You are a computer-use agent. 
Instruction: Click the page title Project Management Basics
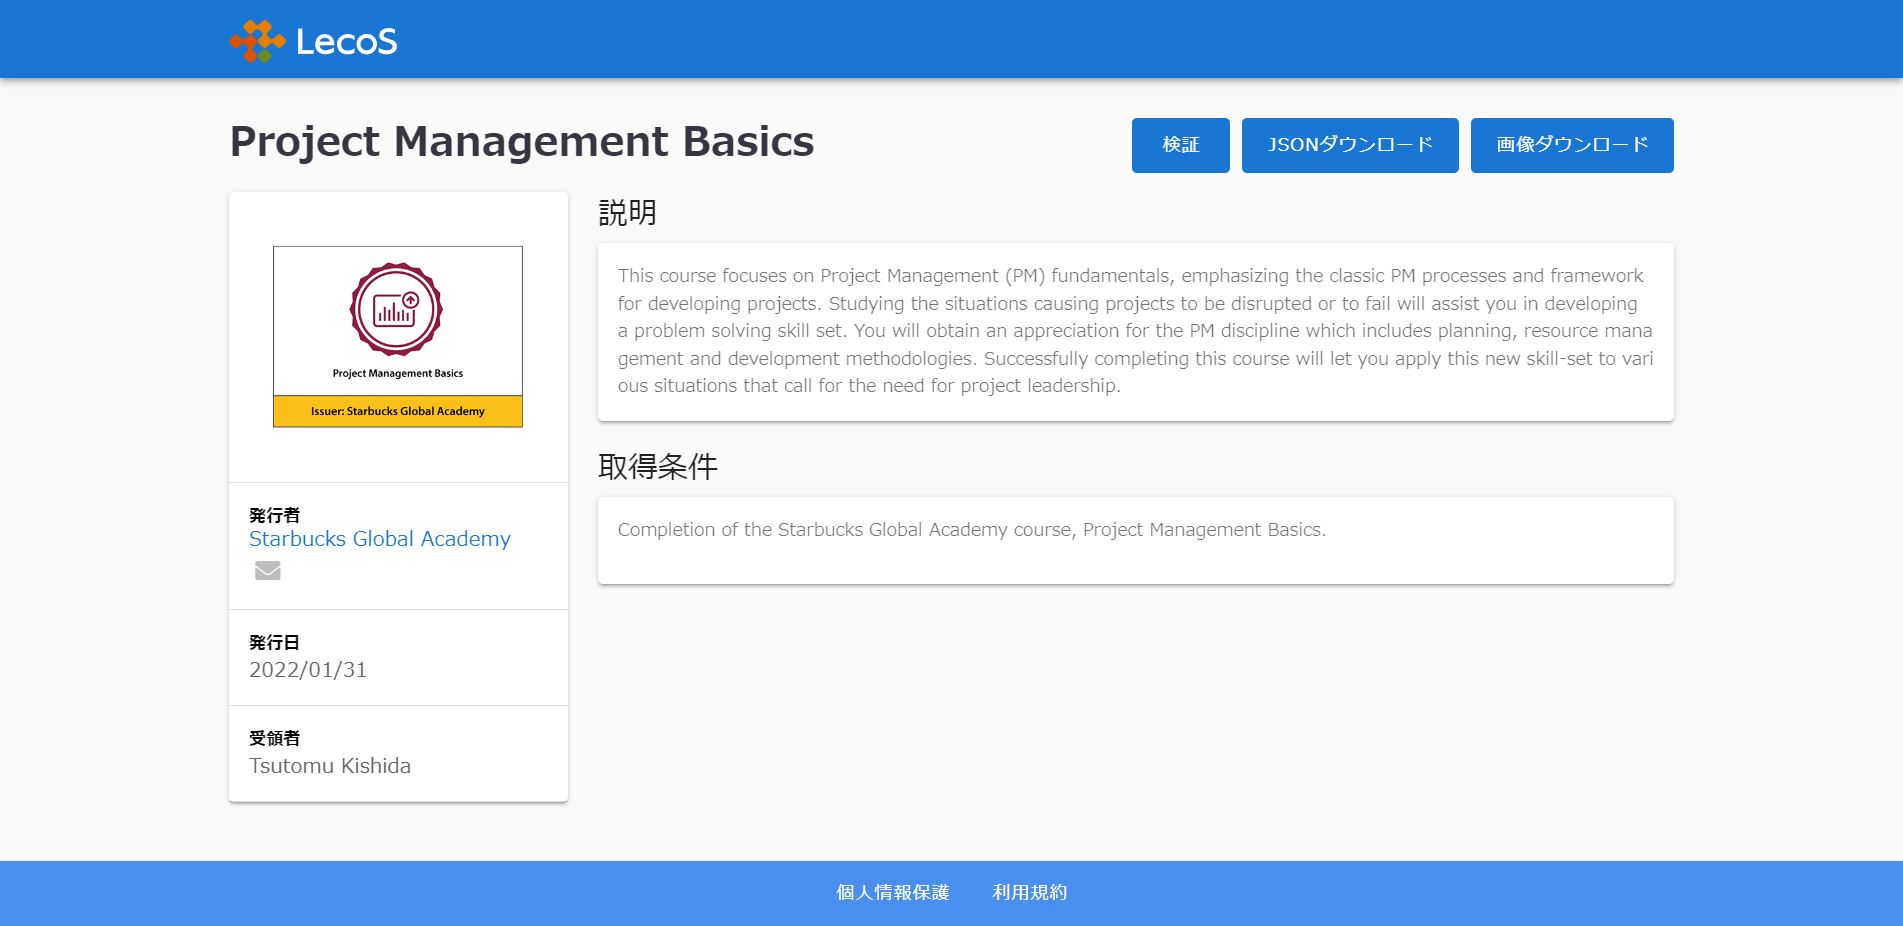(x=522, y=142)
